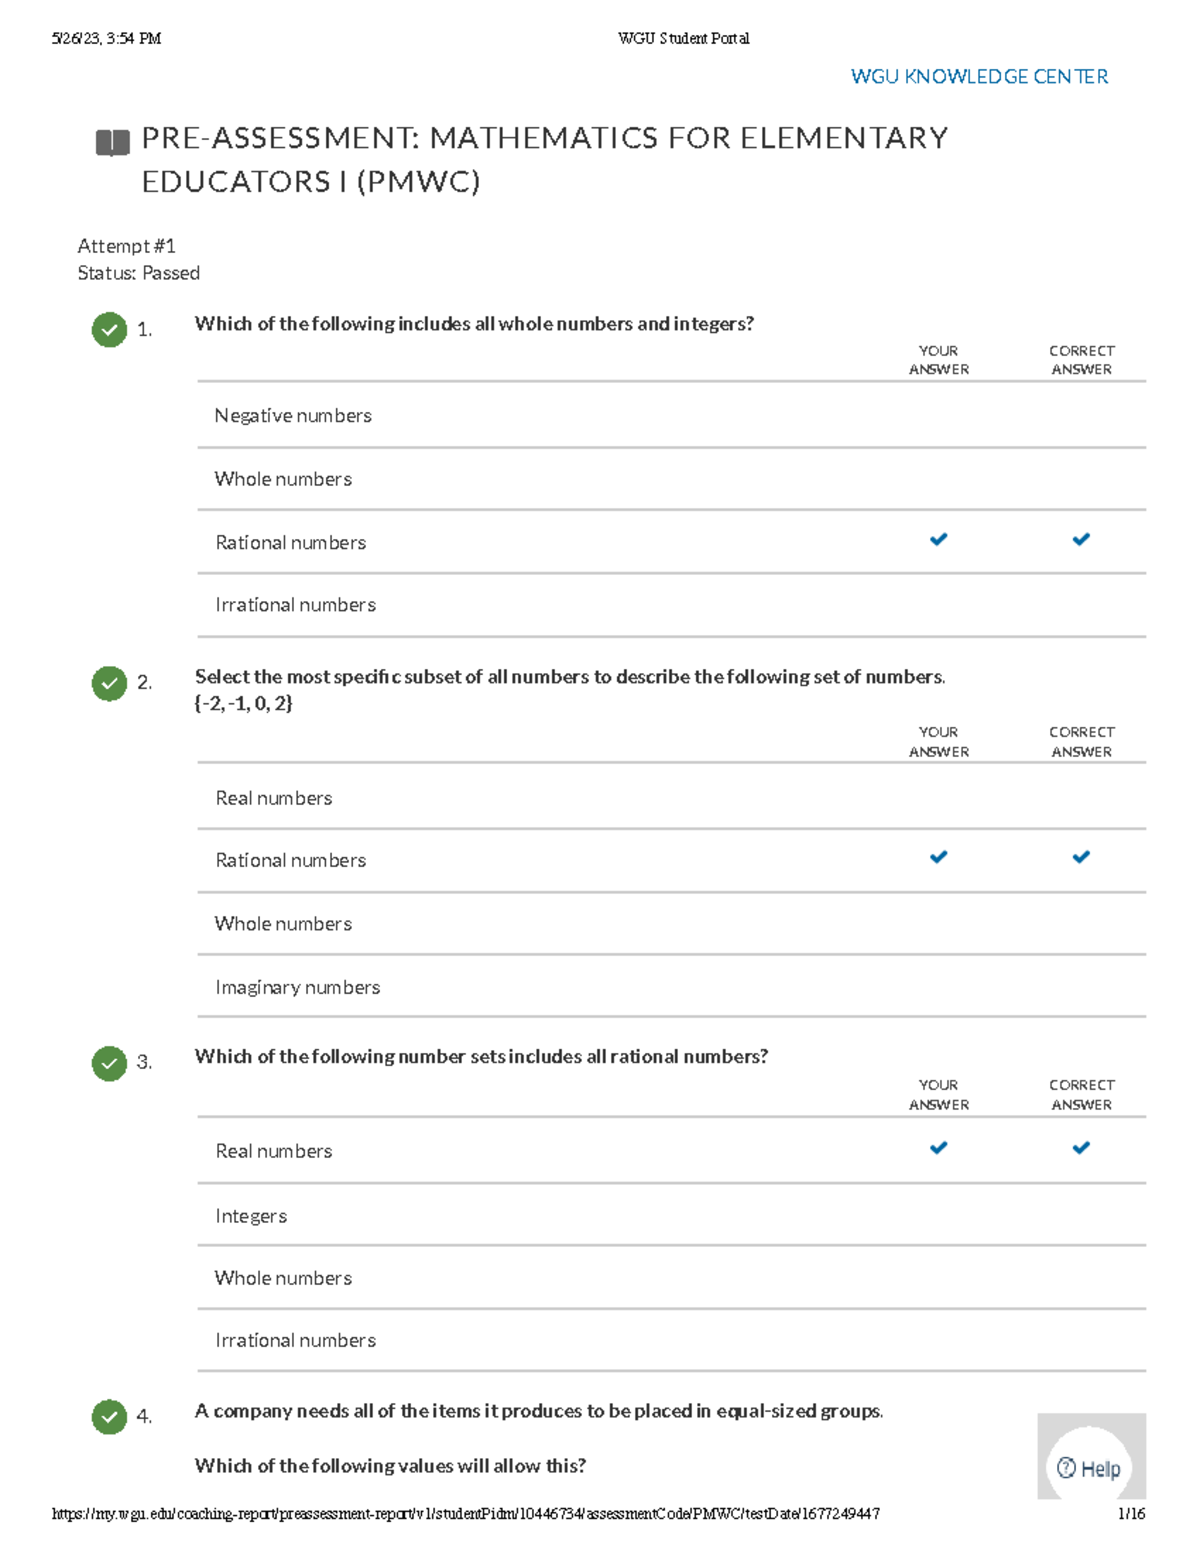The width and height of the screenshot is (1200, 1553).
Task: Click the green check icon for question 2
Action: click(109, 683)
